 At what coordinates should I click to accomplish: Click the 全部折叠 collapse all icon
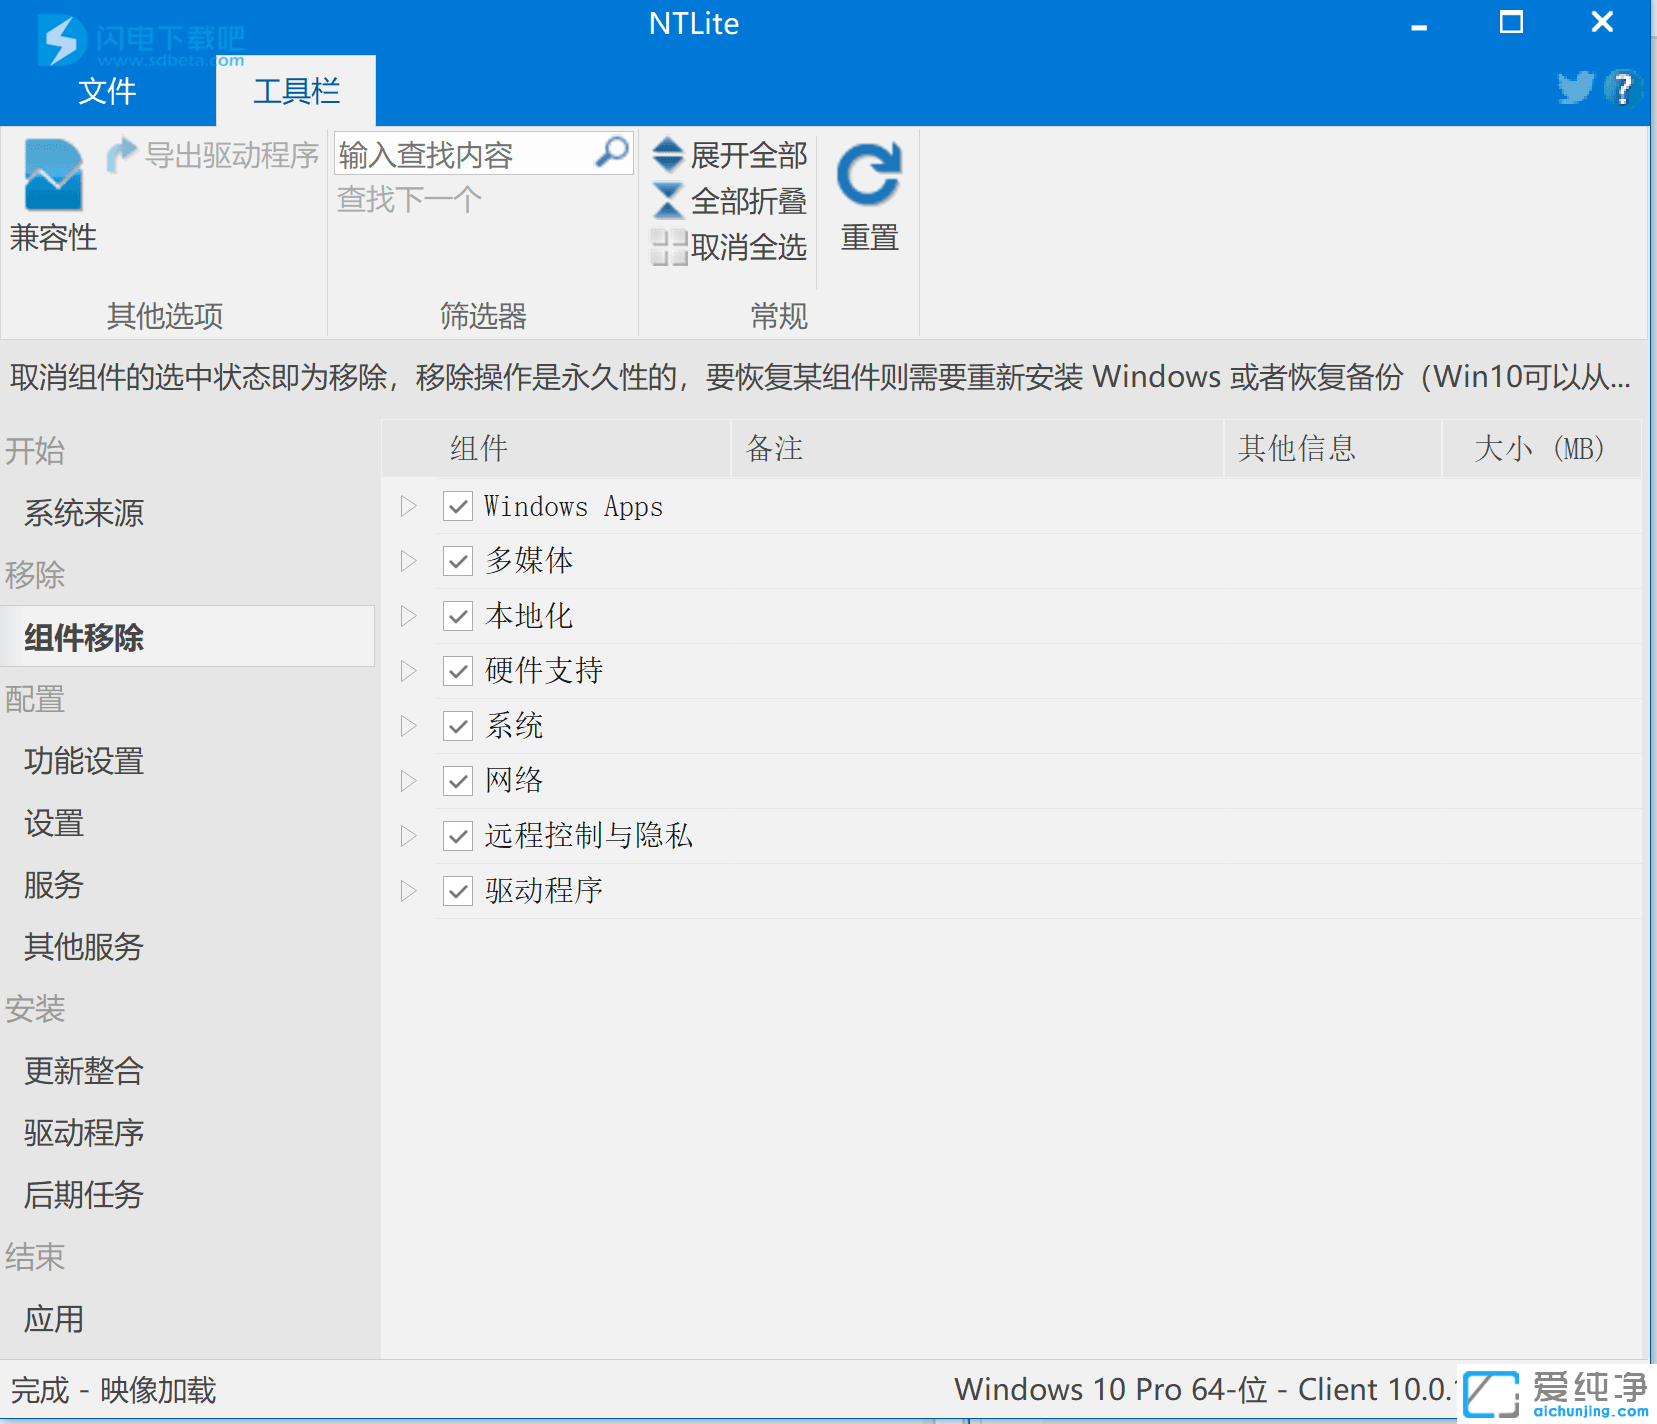point(667,201)
